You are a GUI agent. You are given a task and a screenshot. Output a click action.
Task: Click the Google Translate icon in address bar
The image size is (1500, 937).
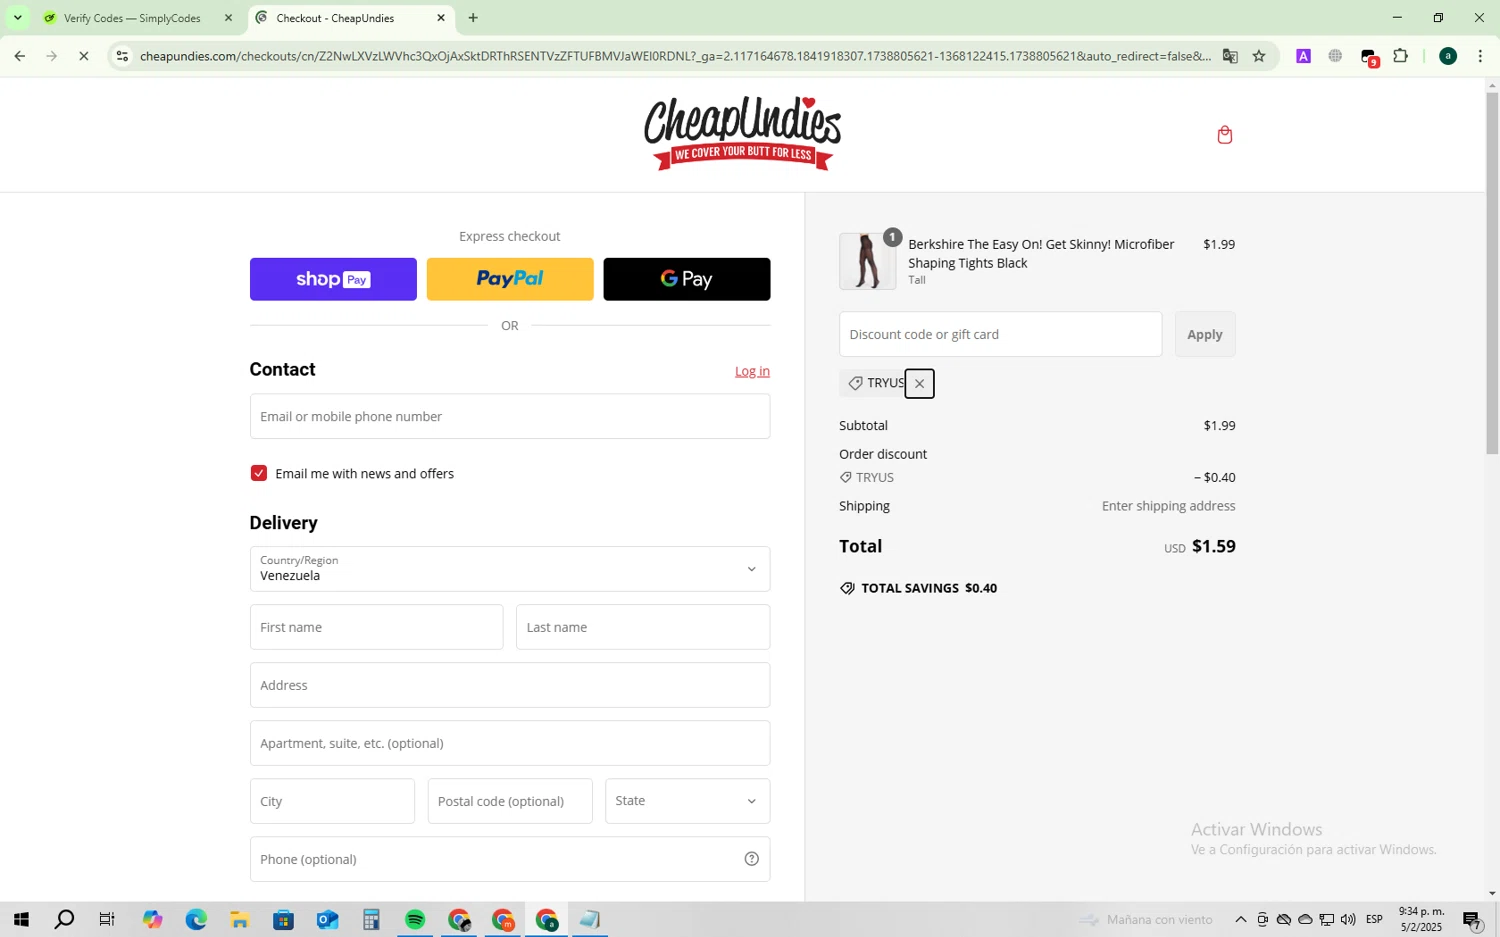1230,56
